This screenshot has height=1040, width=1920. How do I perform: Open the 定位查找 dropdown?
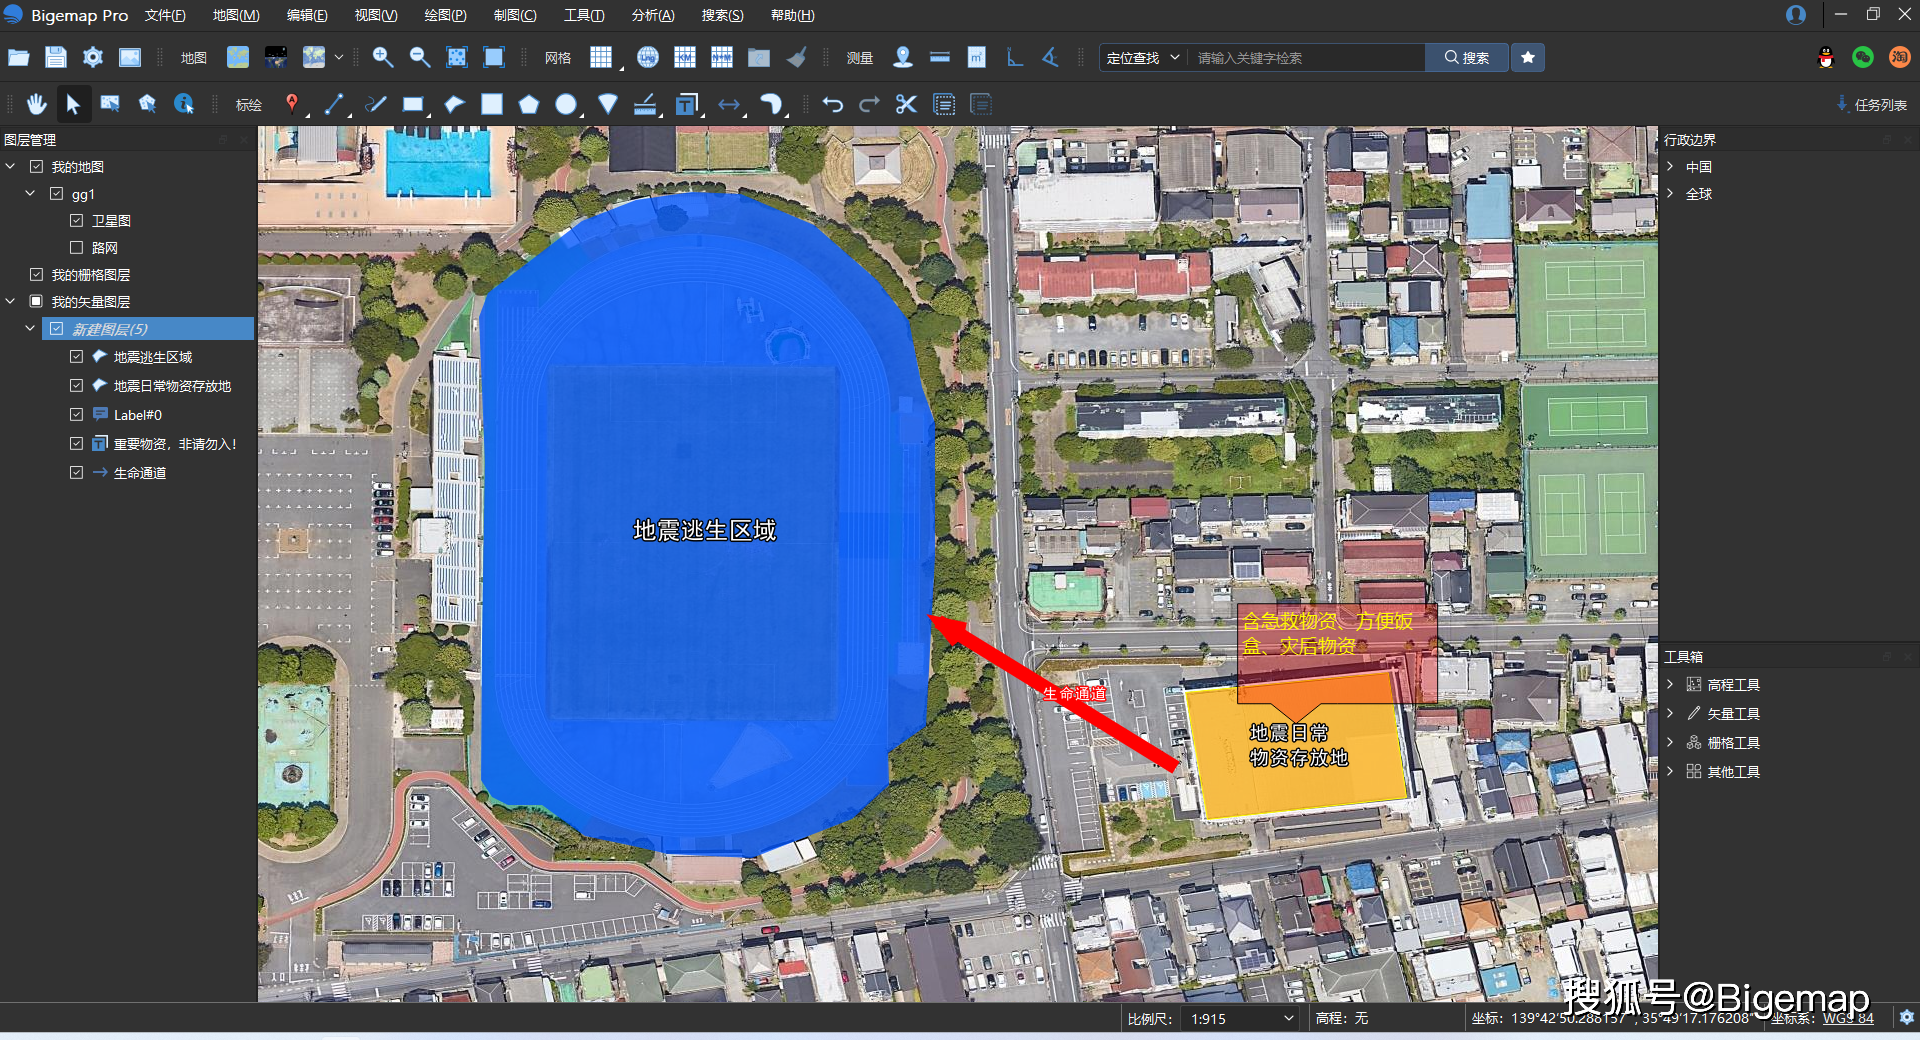click(1143, 58)
